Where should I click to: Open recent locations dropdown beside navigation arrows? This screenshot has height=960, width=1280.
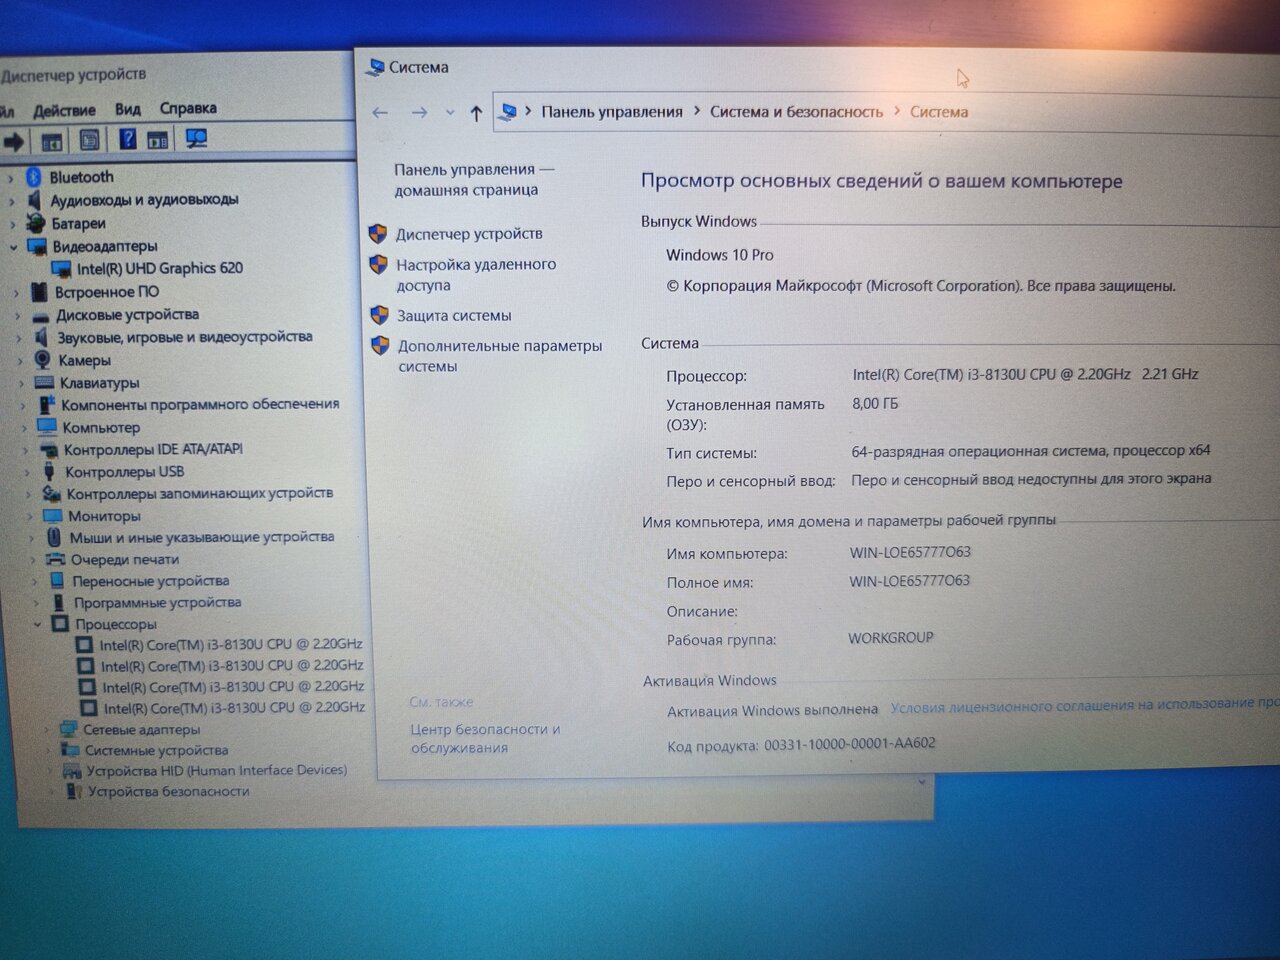[x=450, y=113]
